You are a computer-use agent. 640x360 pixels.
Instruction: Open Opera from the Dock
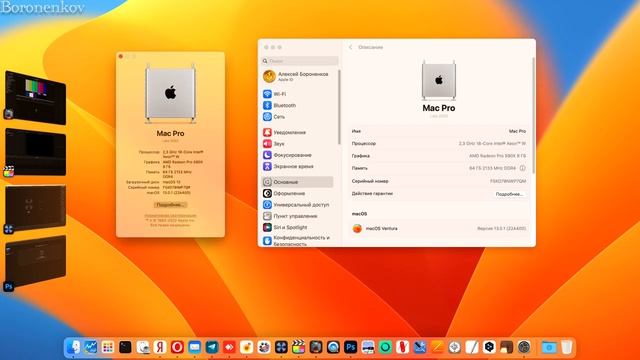tap(177, 347)
